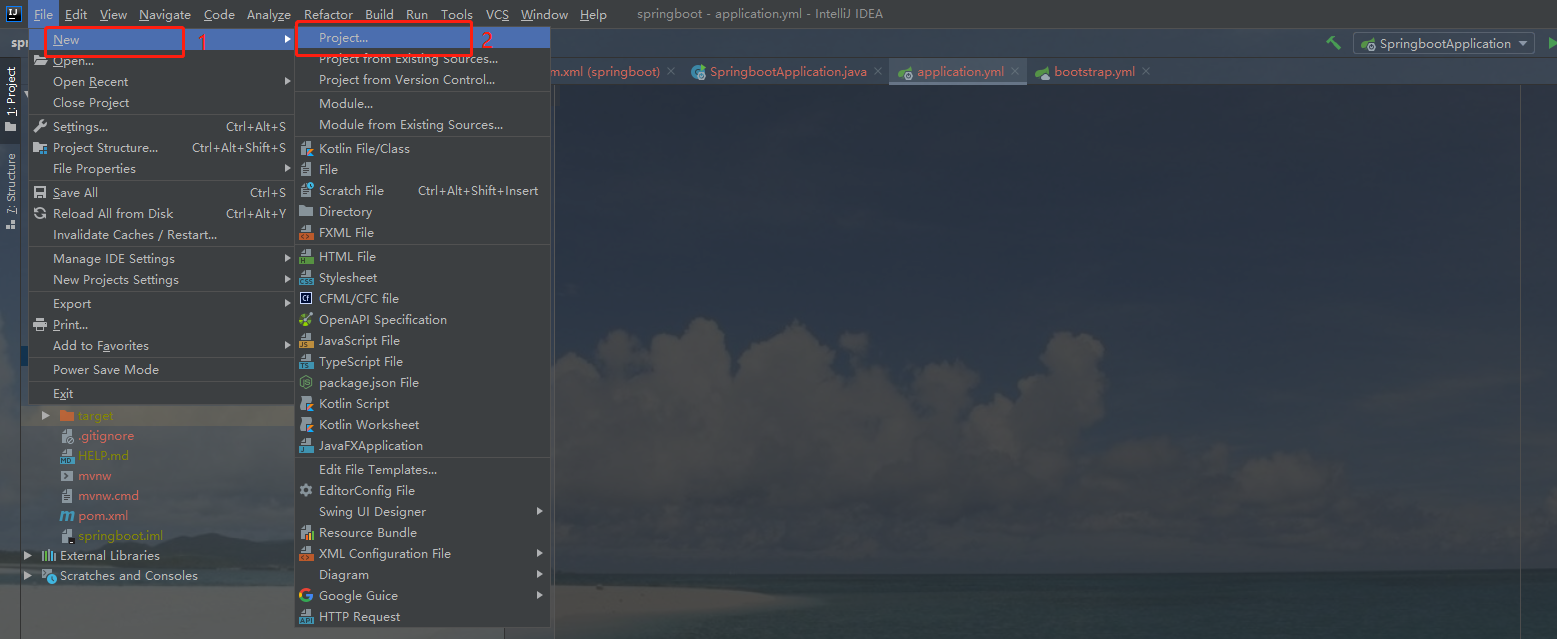Expand the target folder in project tree
This screenshot has width=1557, height=639.
pos(45,415)
